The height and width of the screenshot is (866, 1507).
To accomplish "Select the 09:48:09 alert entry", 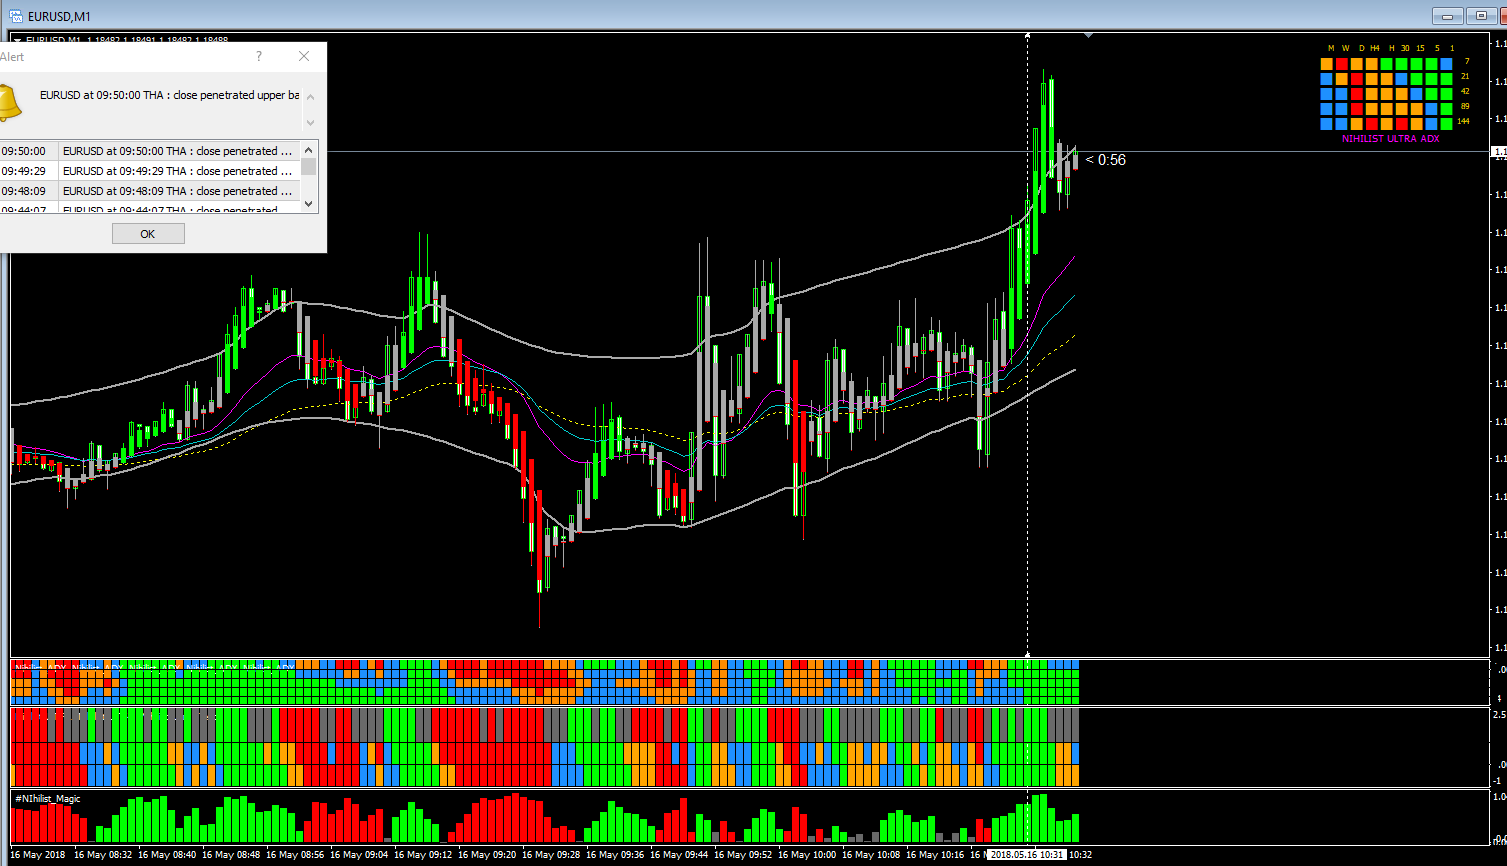I will tap(150, 191).
